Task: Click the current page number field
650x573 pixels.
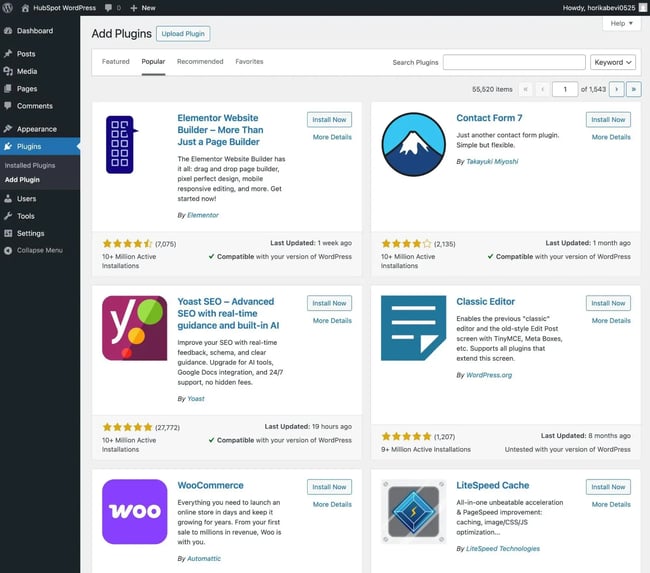Action: pyautogui.click(x=565, y=89)
